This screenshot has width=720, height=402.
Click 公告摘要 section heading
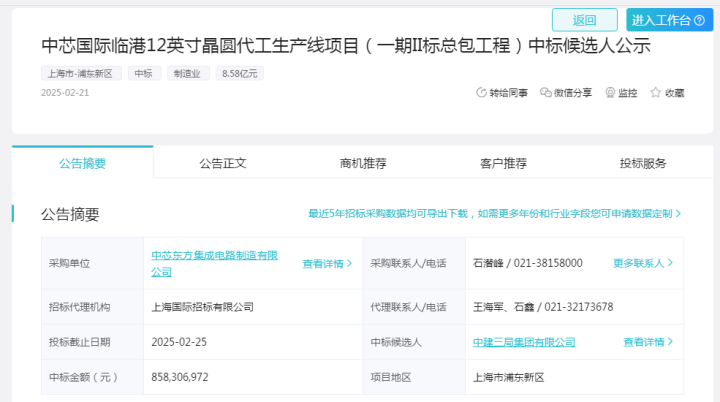[70, 214]
